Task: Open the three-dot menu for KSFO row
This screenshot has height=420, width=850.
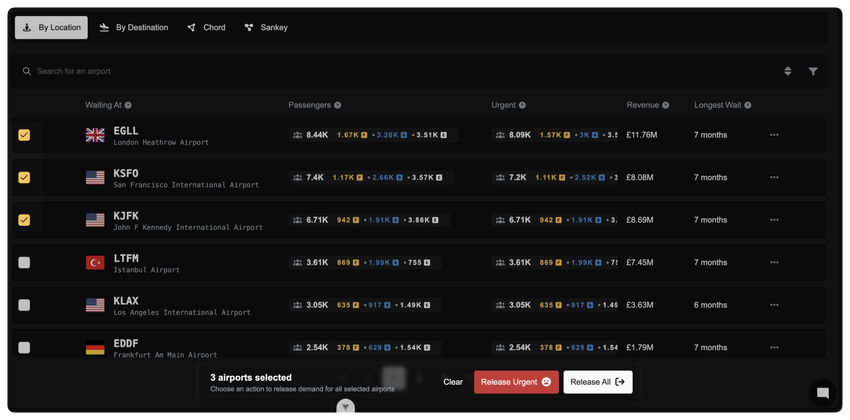Action: click(774, 178)
